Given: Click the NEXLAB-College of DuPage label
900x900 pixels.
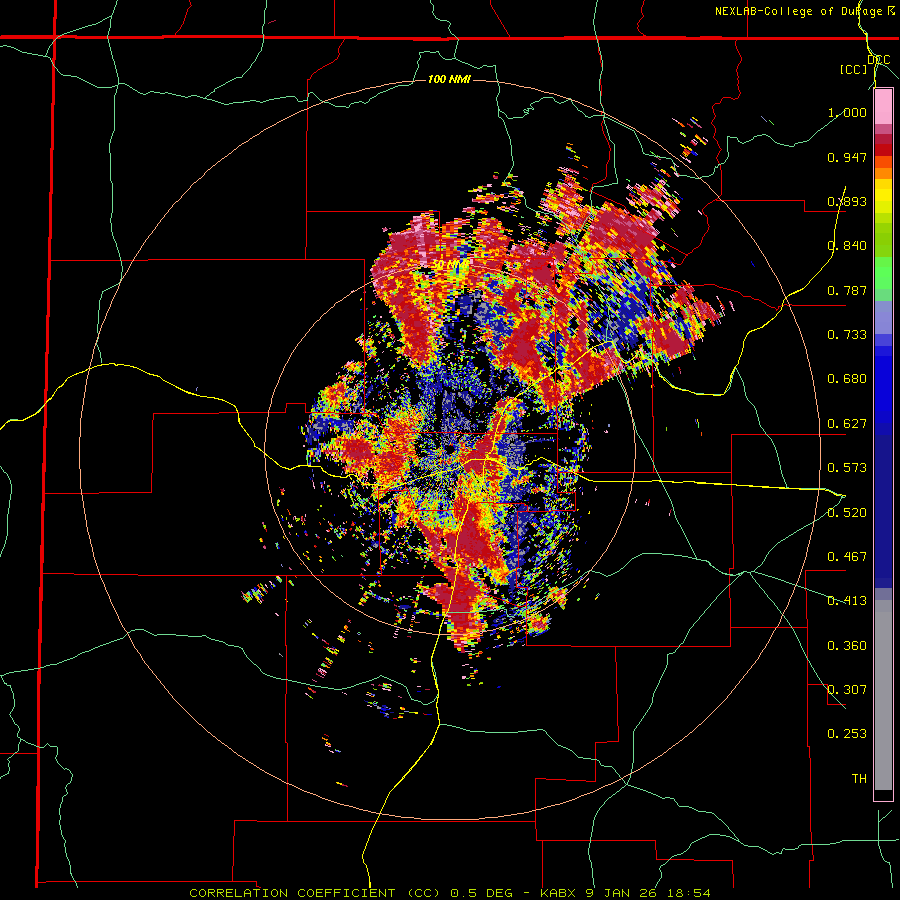Looking at the screenshot, I should (798, 11).
